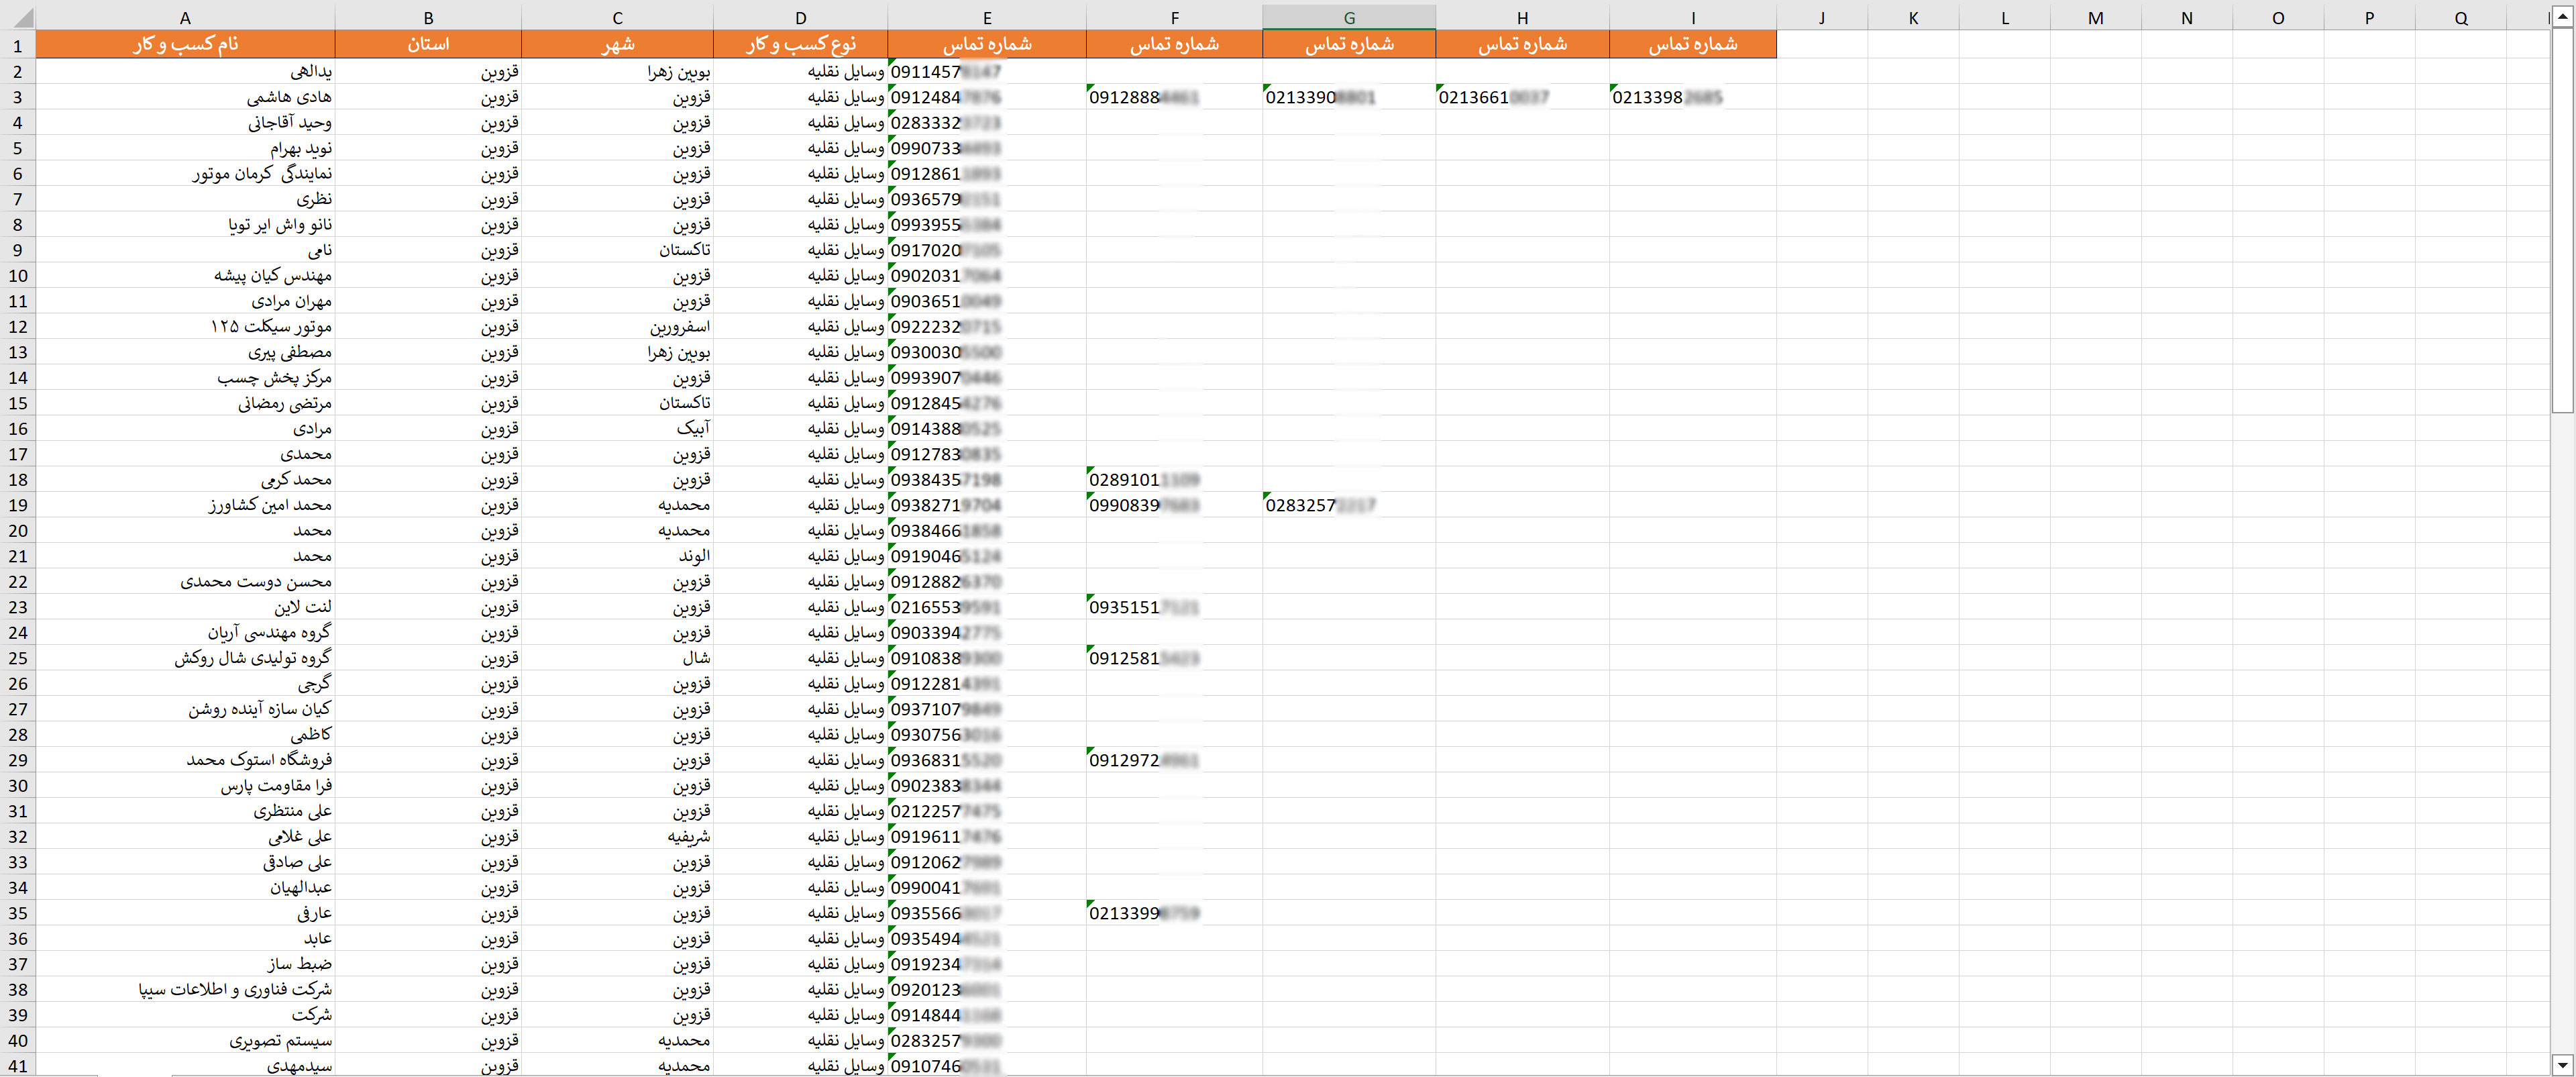Select column E header
The image size is (2576, 1077).
click(x=987, y=17)
